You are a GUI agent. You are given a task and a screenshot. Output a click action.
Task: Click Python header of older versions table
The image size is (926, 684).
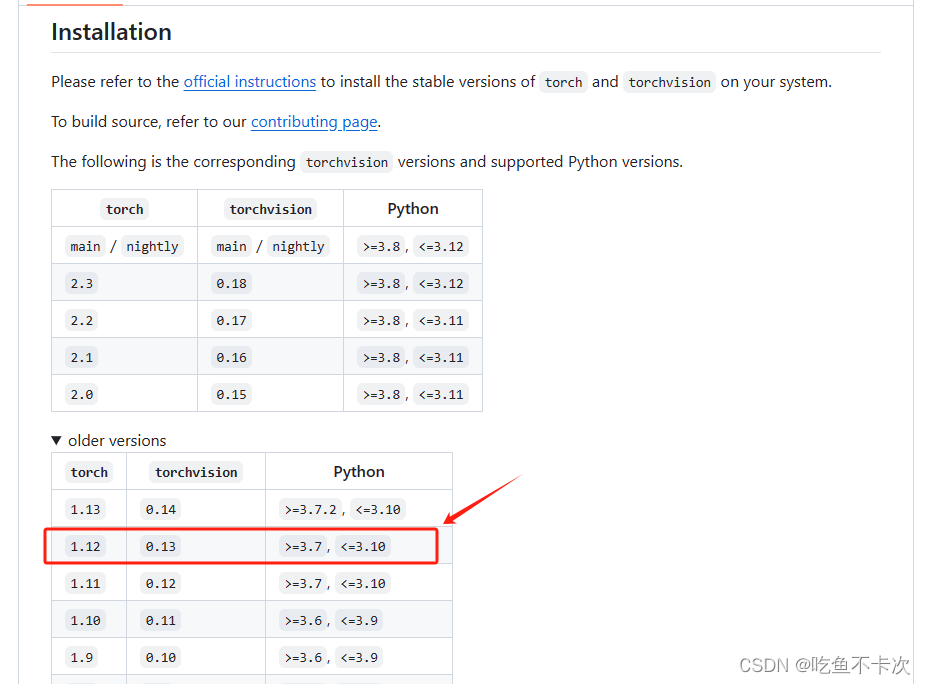pyautogui.click(x=359, y=471)
